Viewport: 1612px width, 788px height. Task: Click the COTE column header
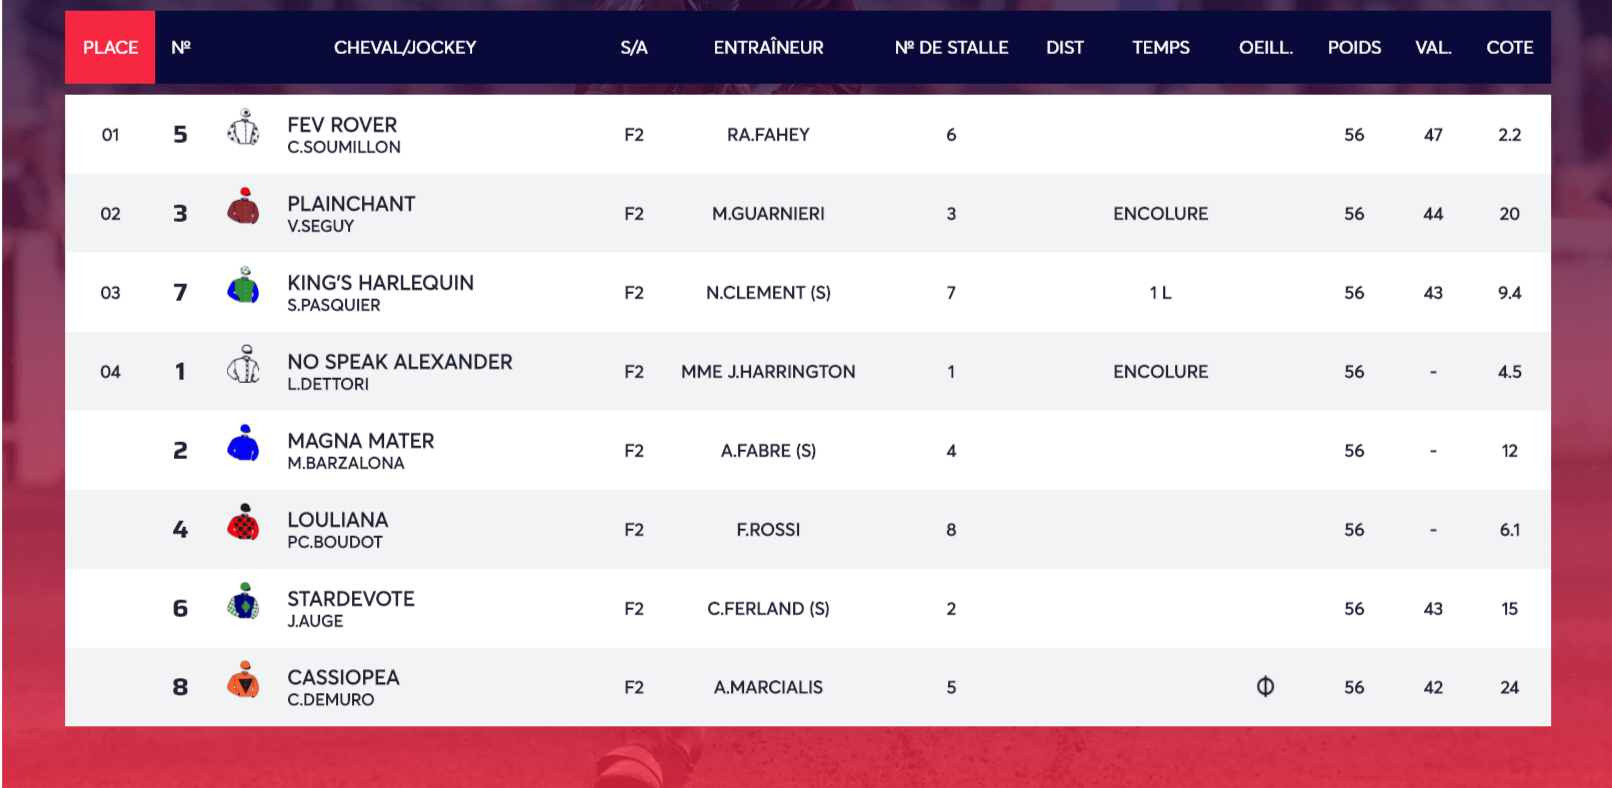[1509, 47]
